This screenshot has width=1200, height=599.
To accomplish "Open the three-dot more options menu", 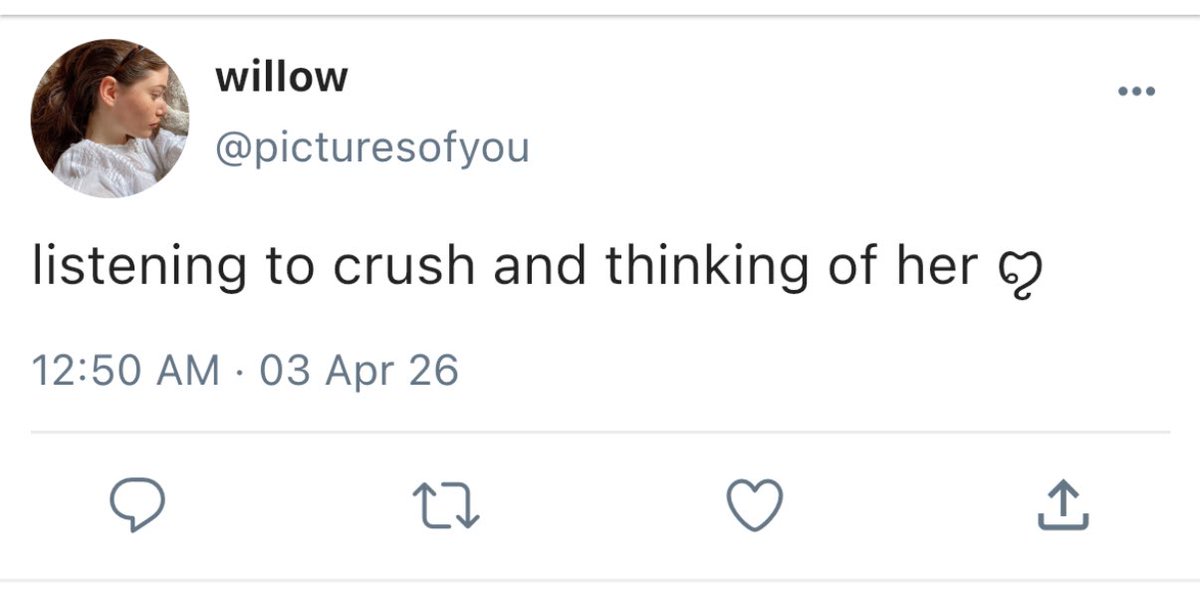I will 1136,93.
